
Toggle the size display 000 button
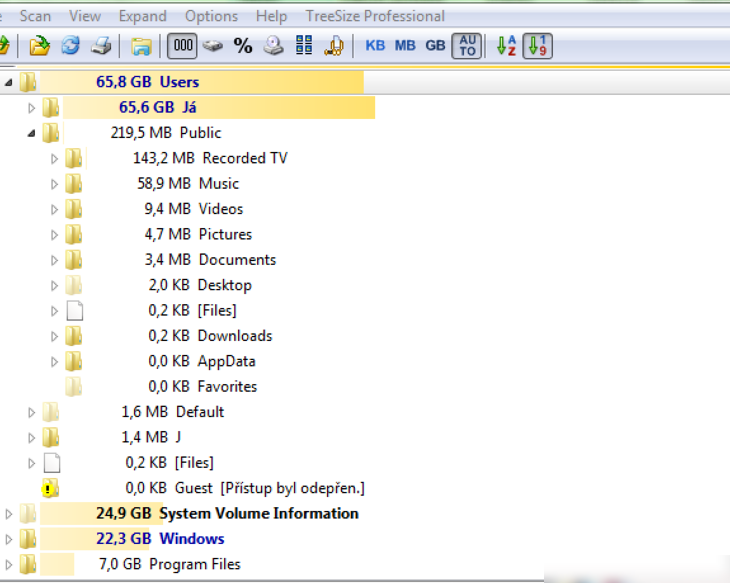(x=182, y=46)
